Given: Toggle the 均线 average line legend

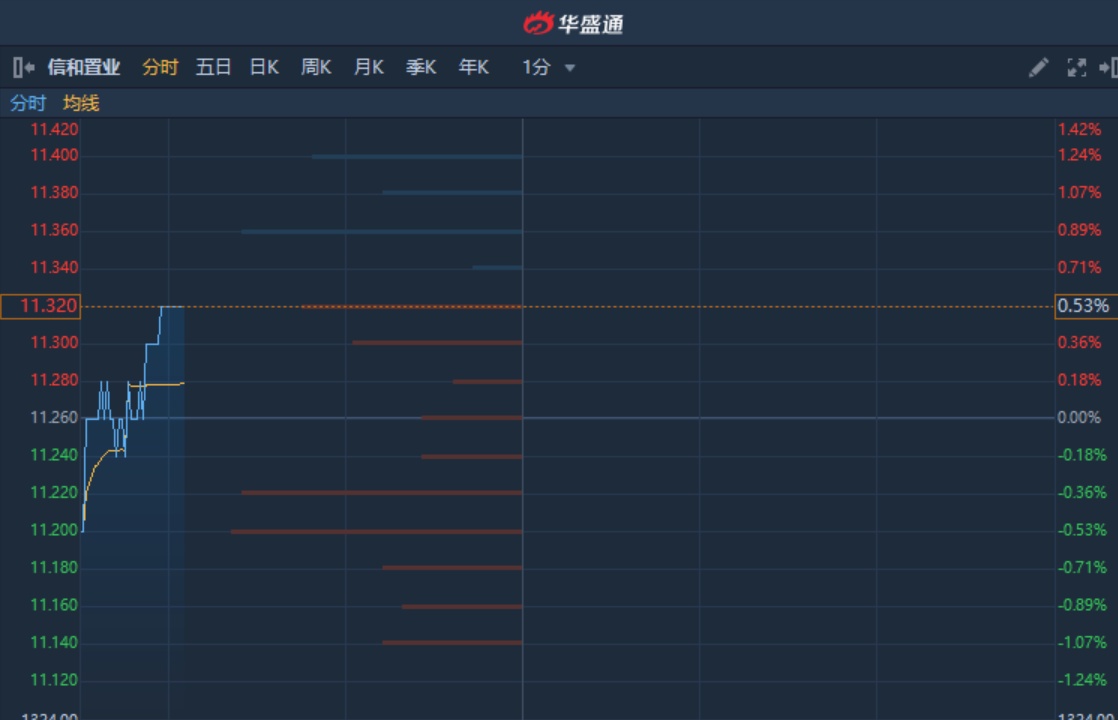Looking at the screenshot, I should 81,103.
